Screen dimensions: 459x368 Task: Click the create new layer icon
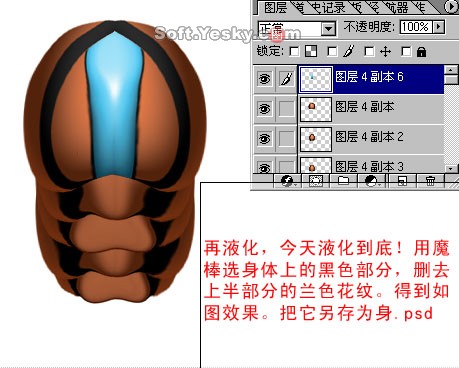402,181
